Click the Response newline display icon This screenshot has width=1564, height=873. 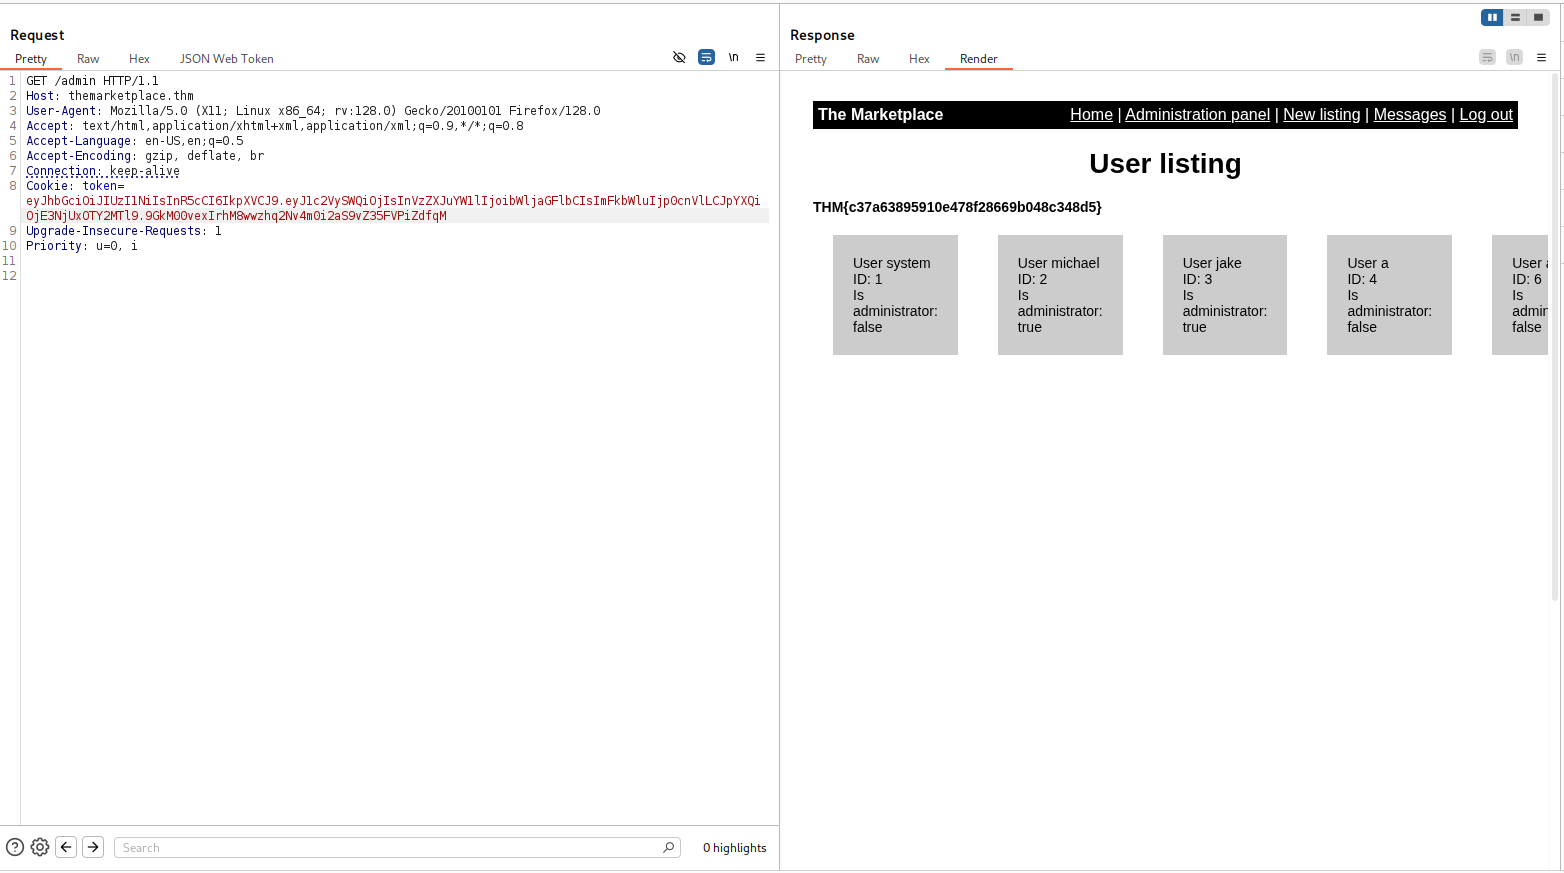[1514, 58]
